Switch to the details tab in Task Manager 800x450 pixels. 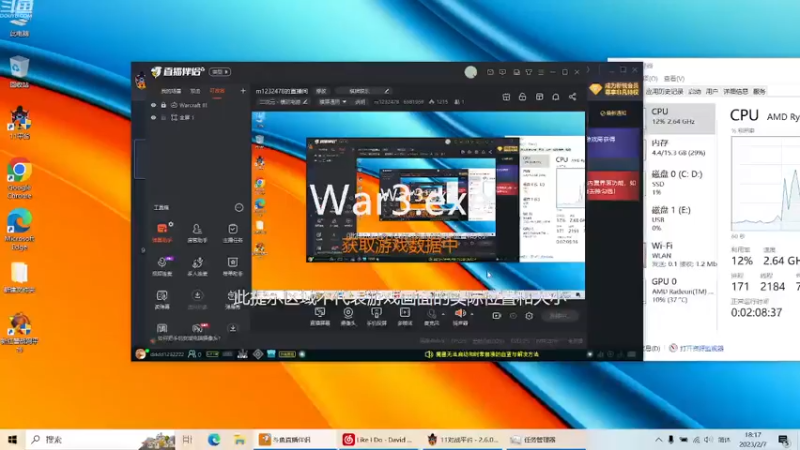coord(735,91)
